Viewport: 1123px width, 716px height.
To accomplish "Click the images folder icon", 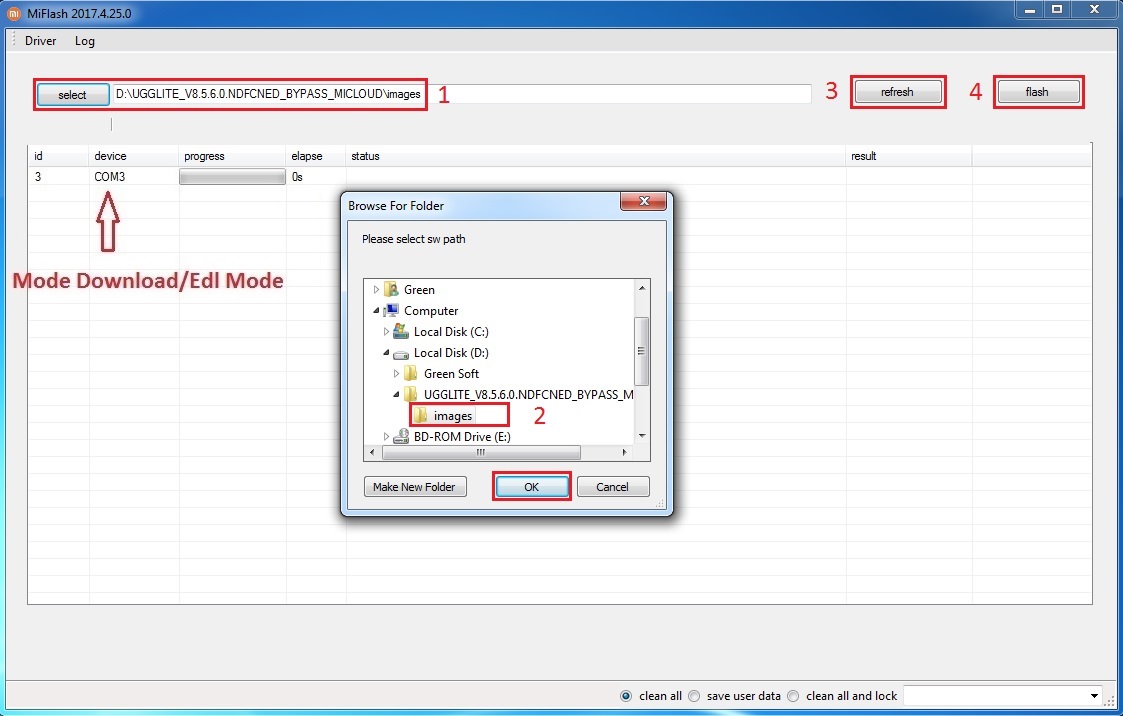I will (420, 415).
